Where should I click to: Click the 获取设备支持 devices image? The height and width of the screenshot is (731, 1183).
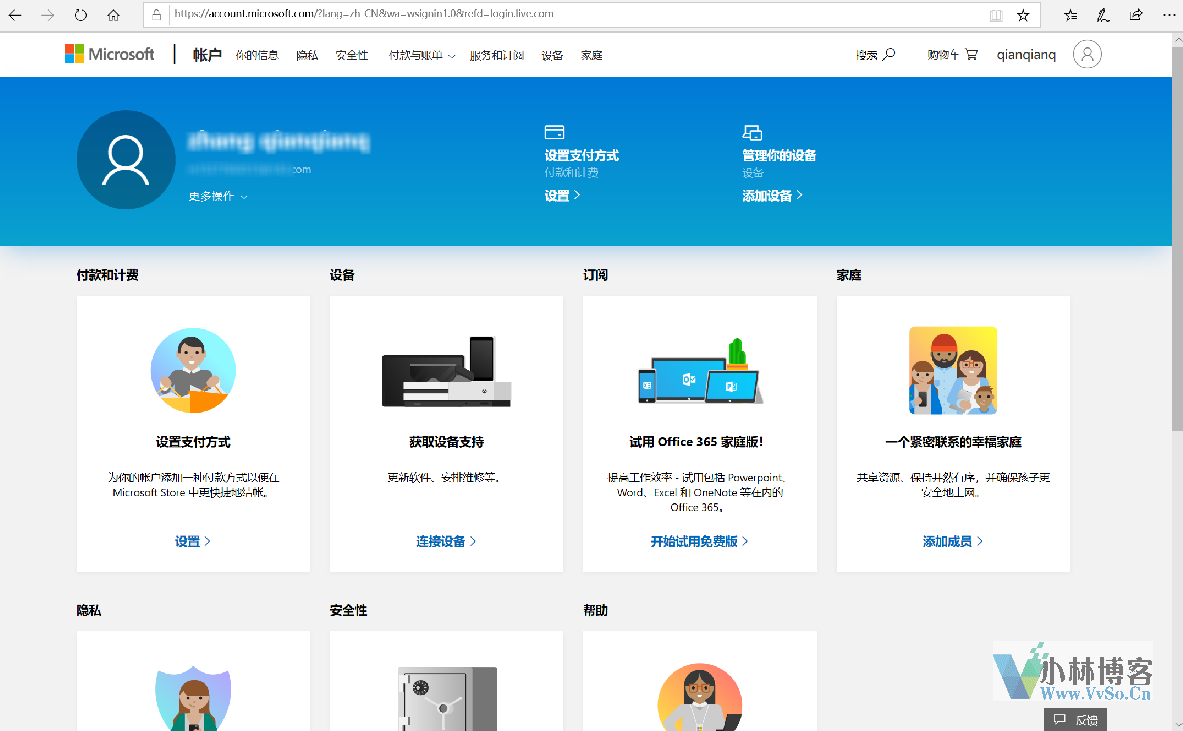(447, 372)
